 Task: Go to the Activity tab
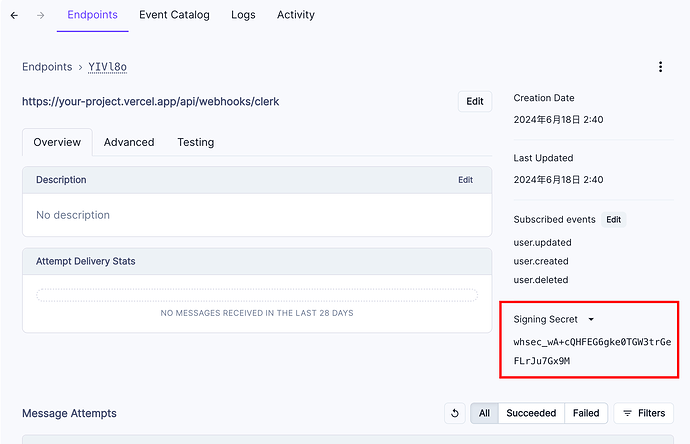click(x=296, y=15)
